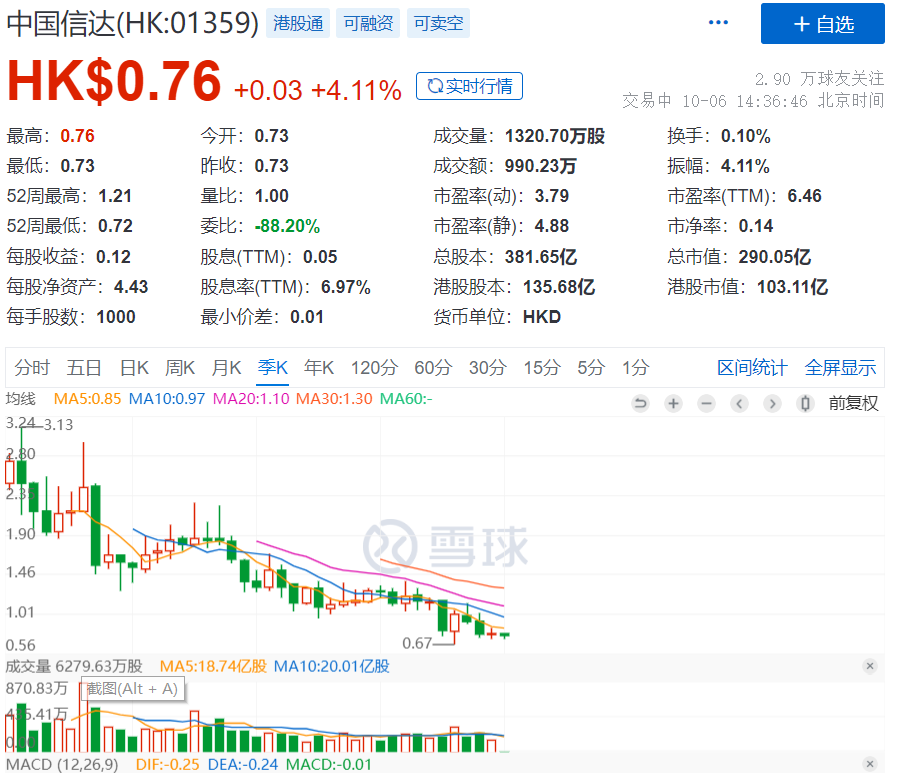
Task: Click the MA10:0.97 moving average label
Action: pyautogui.click(x=167, y=399)
